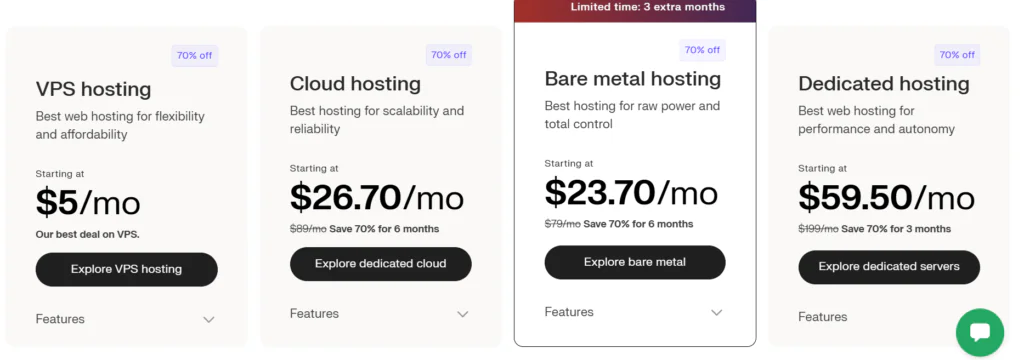Click the struck-through $89/mo price
The width and height of the screenshot is (1024, 360).
click(x=308, y=229)
